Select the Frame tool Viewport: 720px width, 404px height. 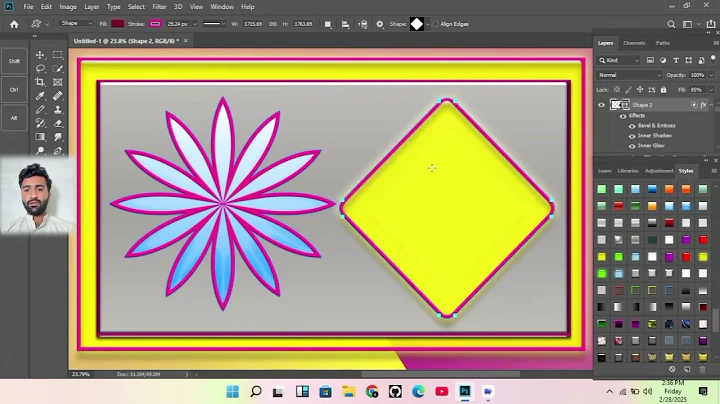click(57, 82)
